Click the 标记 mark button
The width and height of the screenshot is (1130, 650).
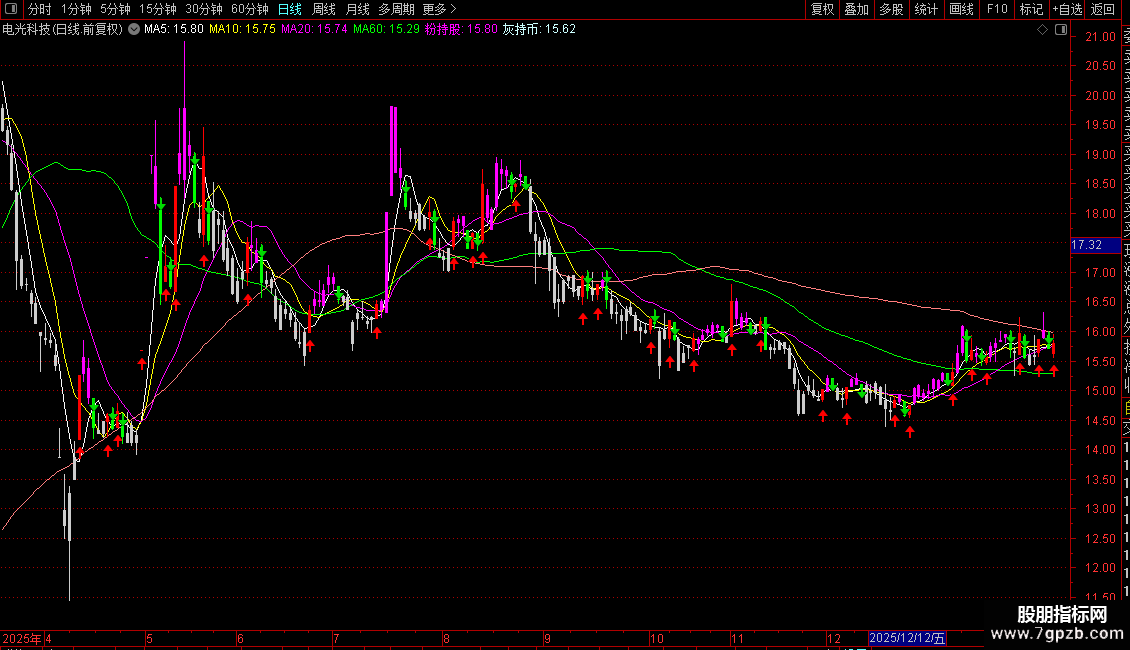[x=1031, y=9]
